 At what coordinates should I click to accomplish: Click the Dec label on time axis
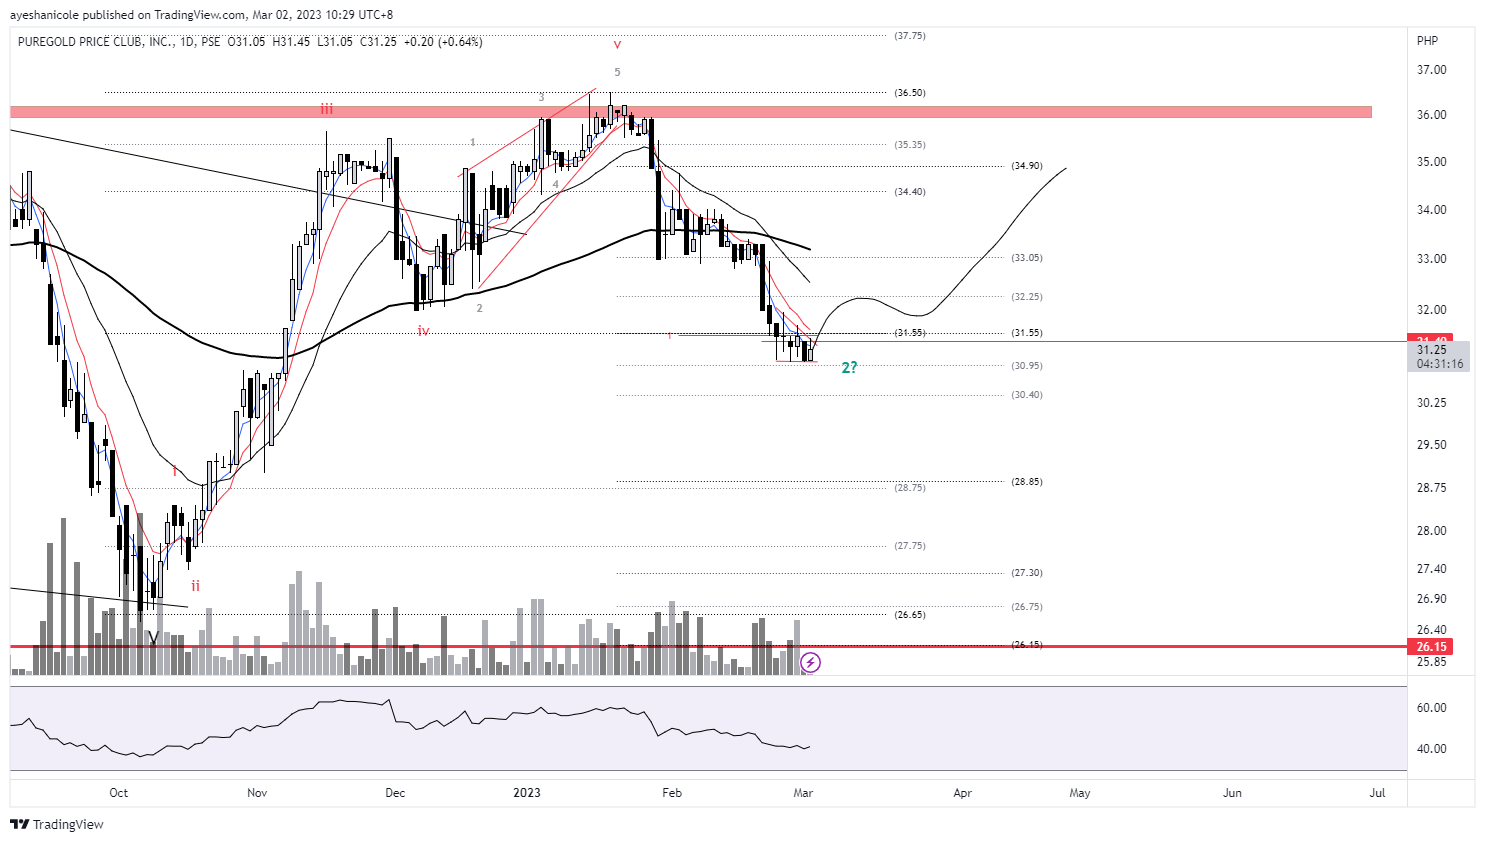click(395, 793)
